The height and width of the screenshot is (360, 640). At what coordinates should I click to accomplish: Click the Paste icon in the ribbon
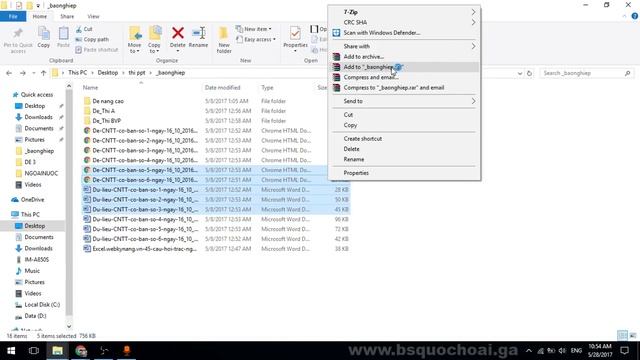coord(63,38)
